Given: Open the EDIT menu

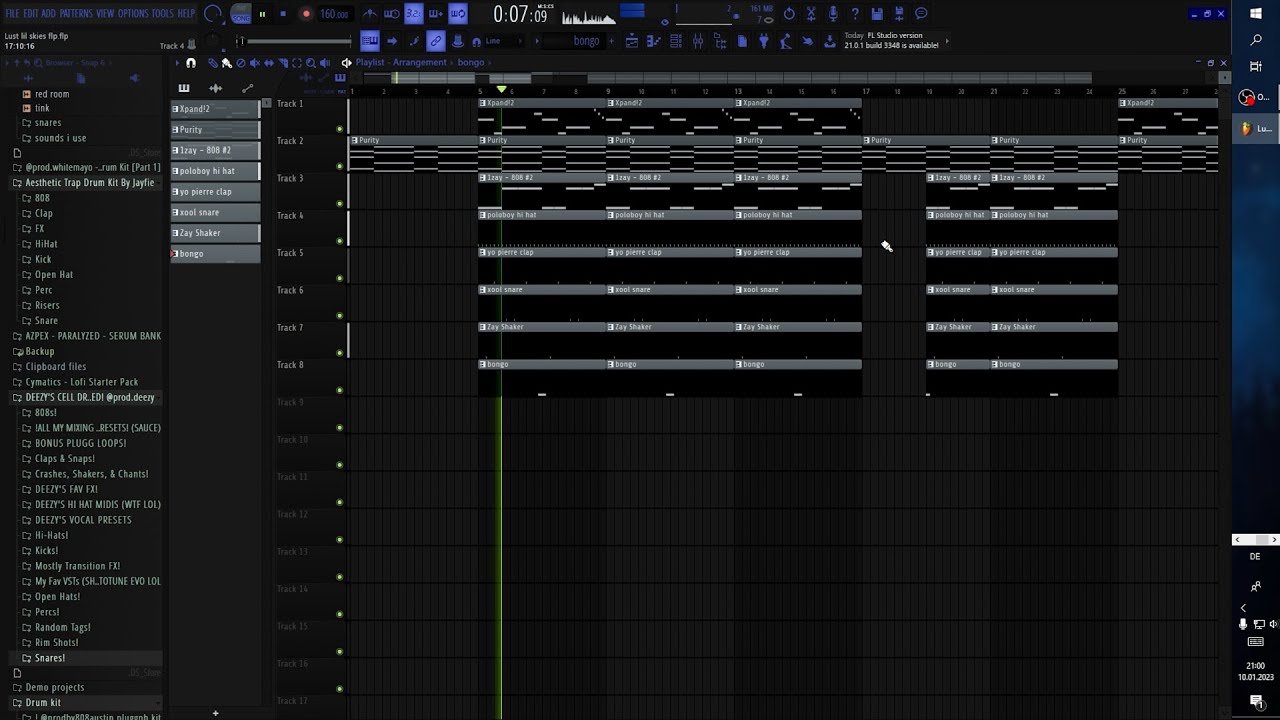Looking at the screenshot, I should coord(31,14).
